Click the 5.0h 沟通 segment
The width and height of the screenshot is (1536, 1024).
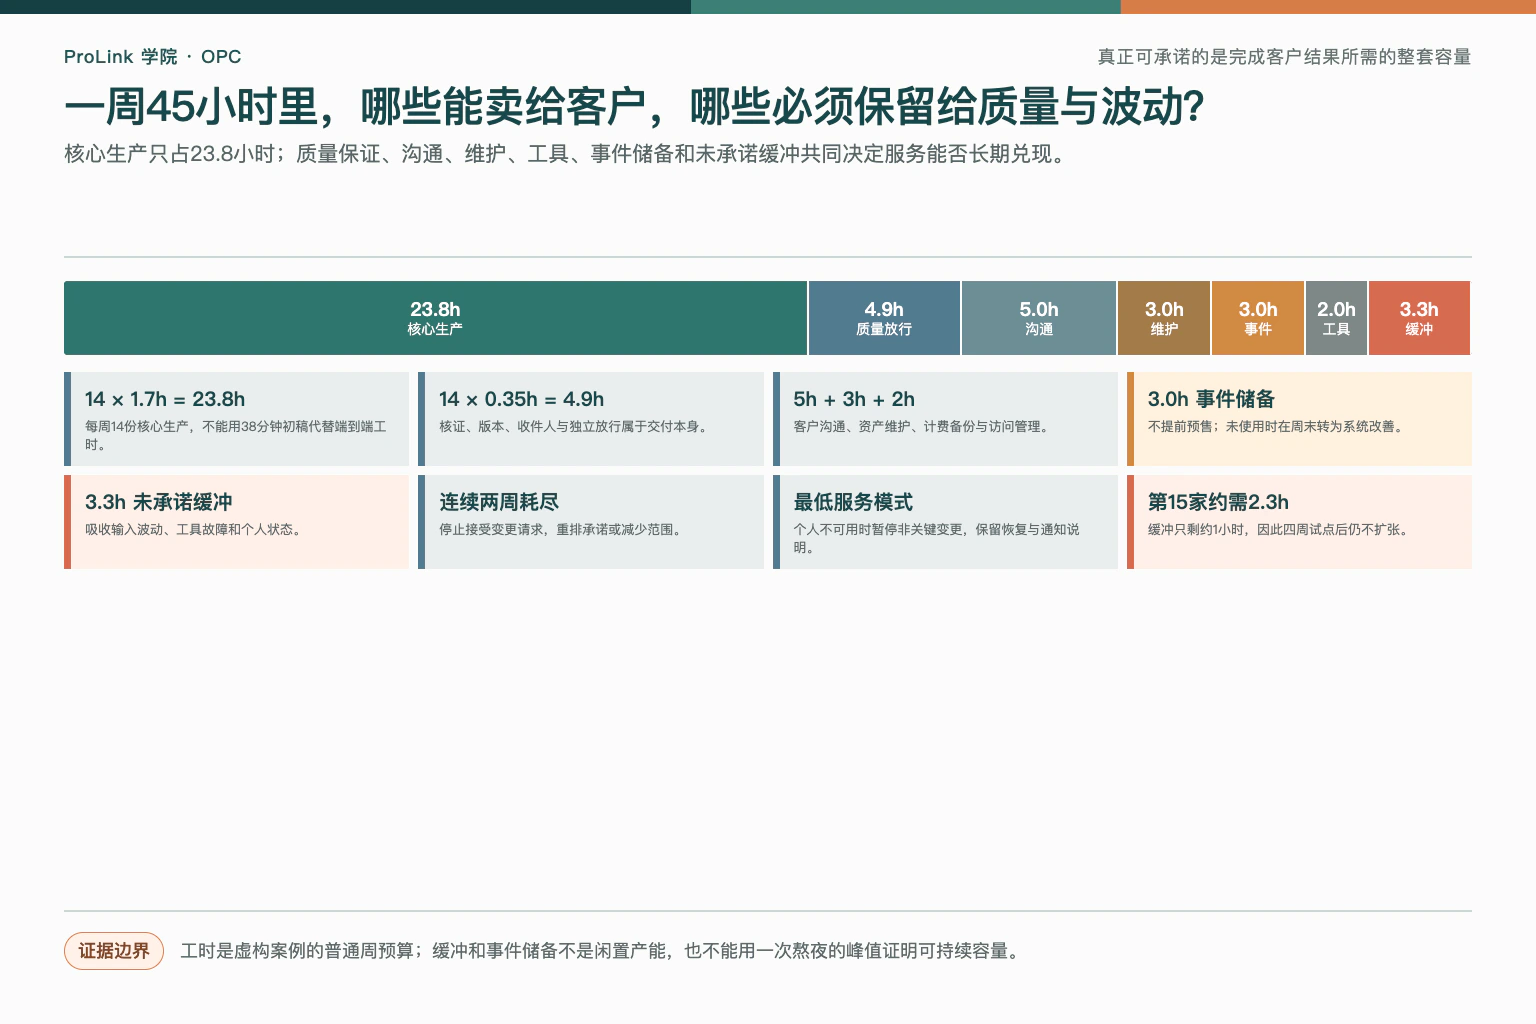coord(1039,318)
